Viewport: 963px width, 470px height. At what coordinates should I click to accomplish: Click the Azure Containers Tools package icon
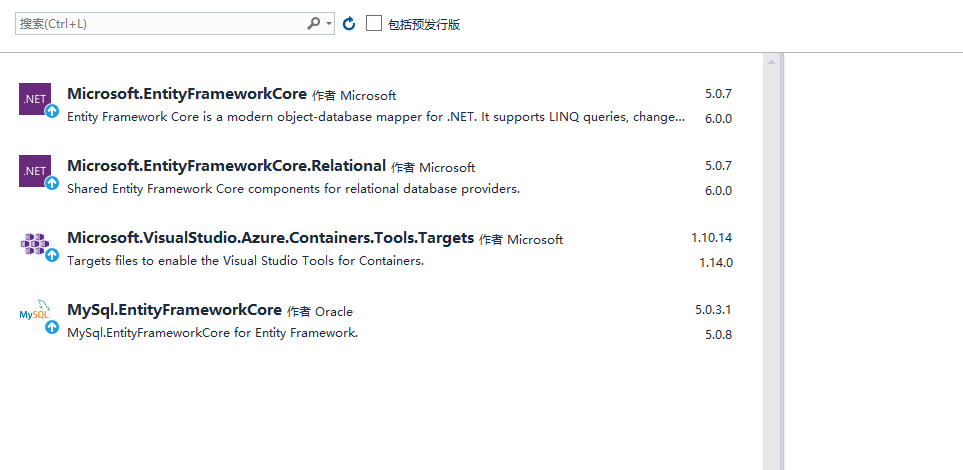tap(34, 243)
